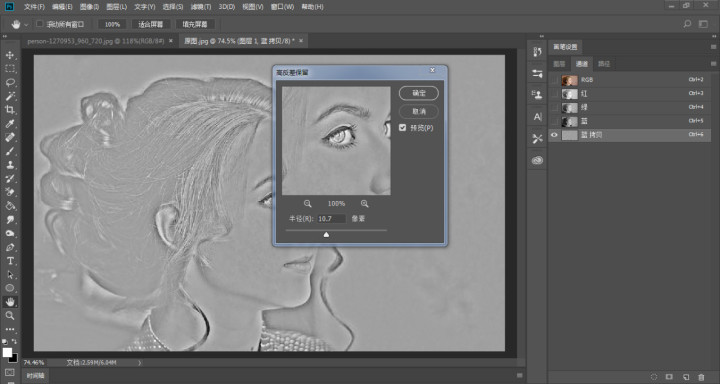Toggle Quick Mask mode icon
The image size is (720, 384).
point(10,372)
